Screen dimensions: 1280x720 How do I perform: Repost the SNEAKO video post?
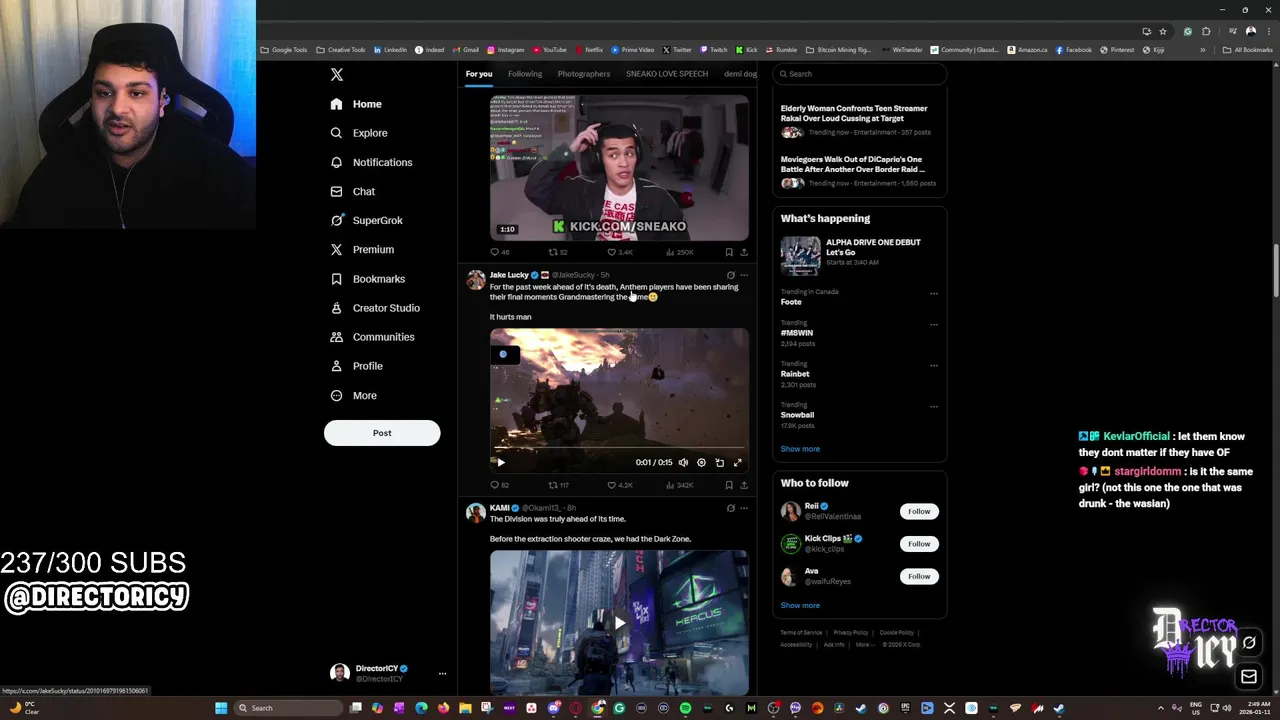(x=558, y=252)
